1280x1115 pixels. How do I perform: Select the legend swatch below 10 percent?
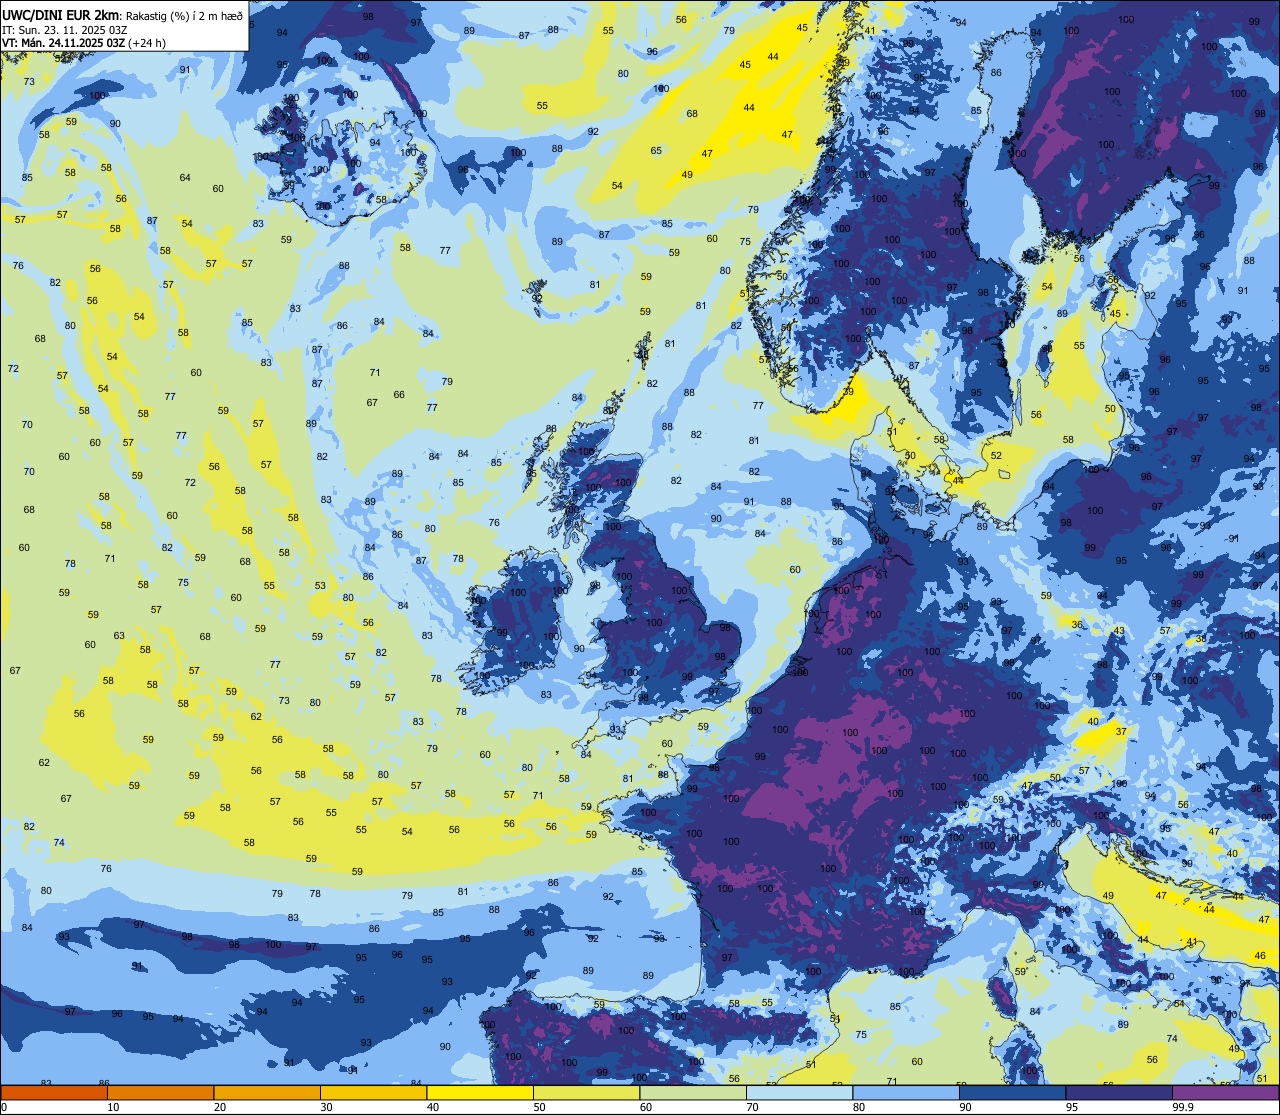pos(54,1092)
